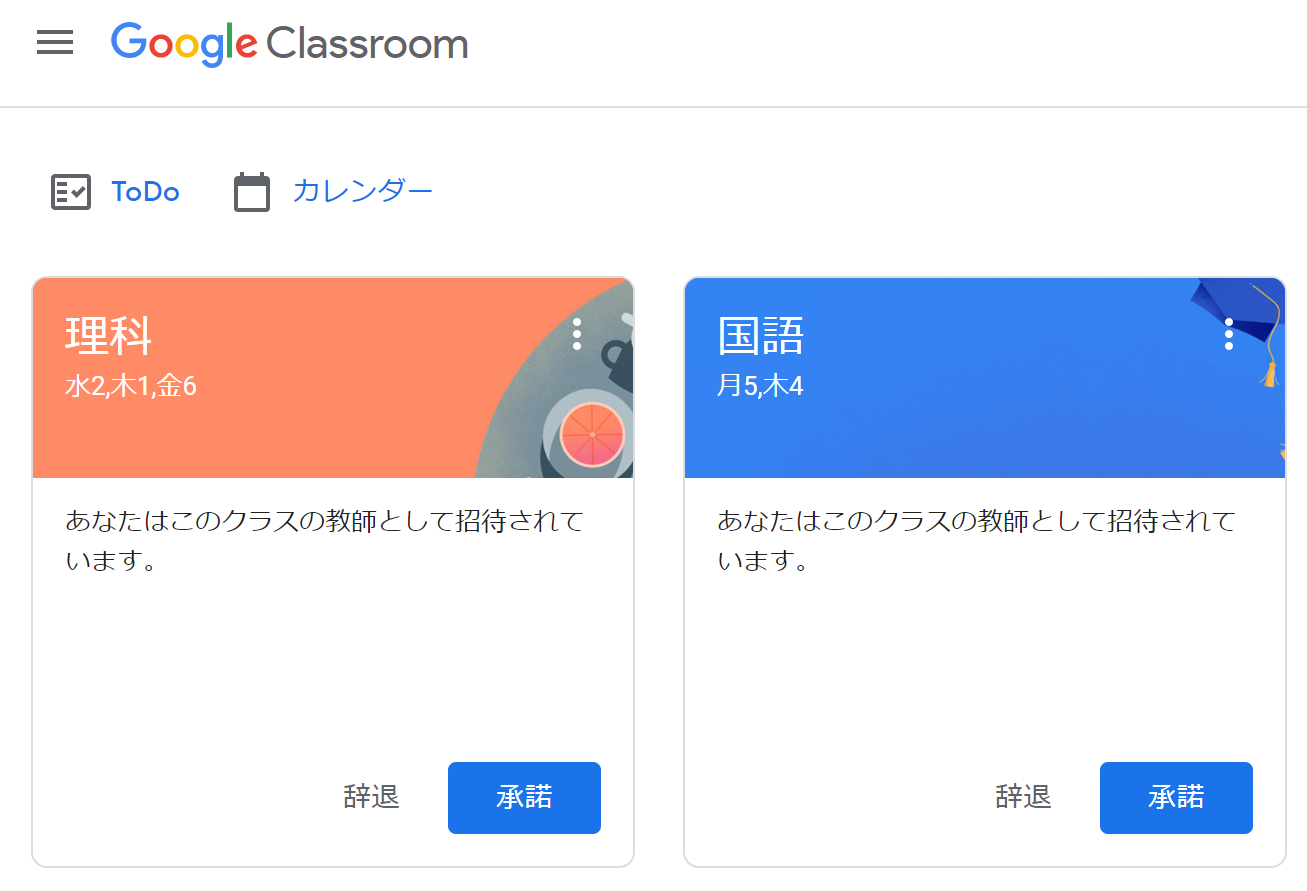
Task: Accept the 国語 class invitation with 承諾
Action: coord(1176,798)
